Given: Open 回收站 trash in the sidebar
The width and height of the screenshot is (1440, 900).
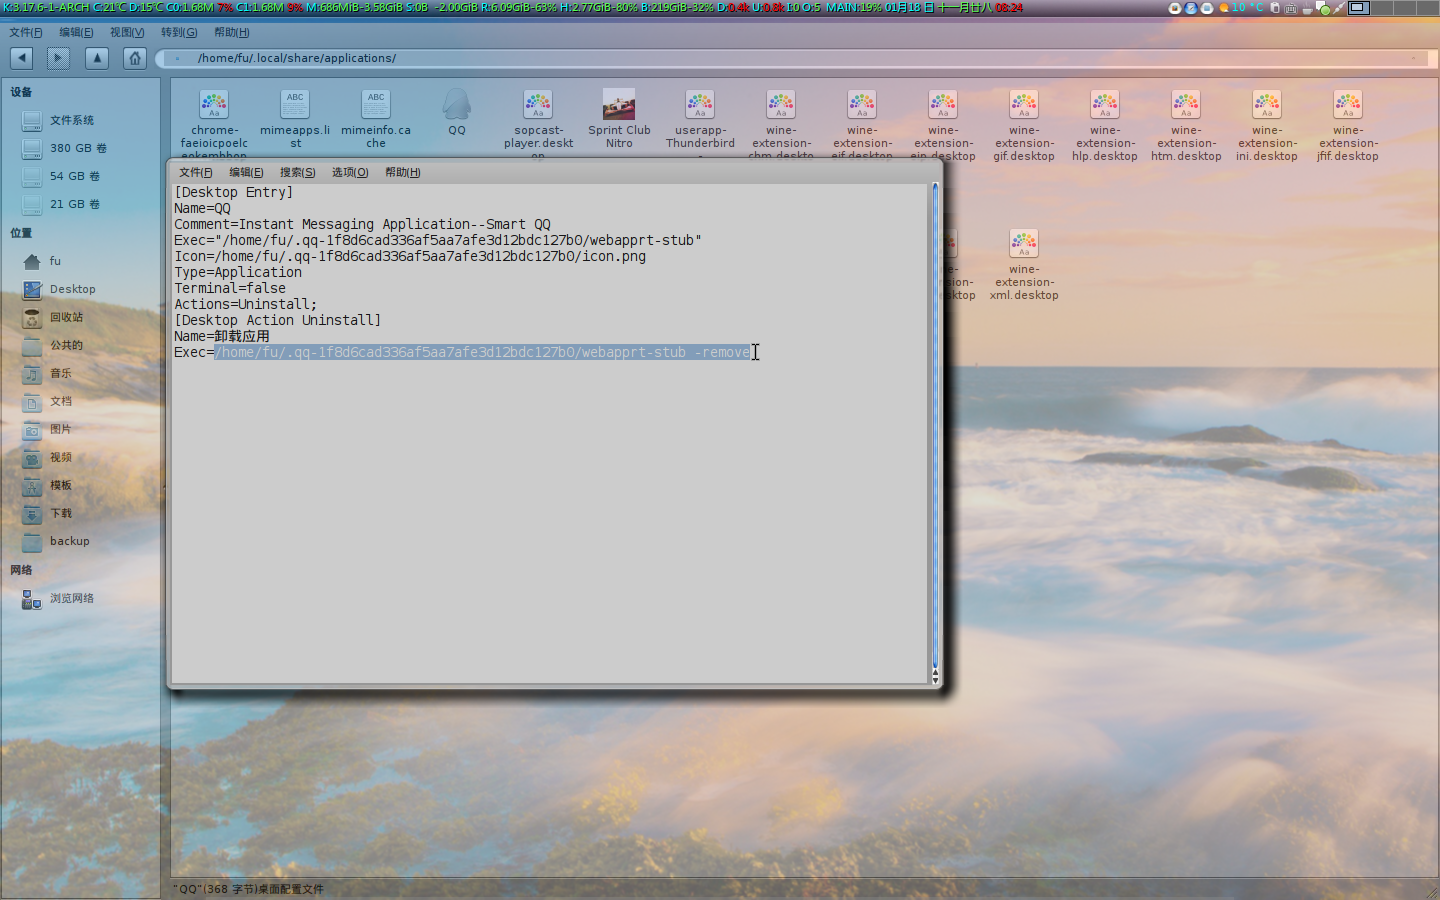Looking at the screenshot, I should pyautogui.click(x=80, y=317).
